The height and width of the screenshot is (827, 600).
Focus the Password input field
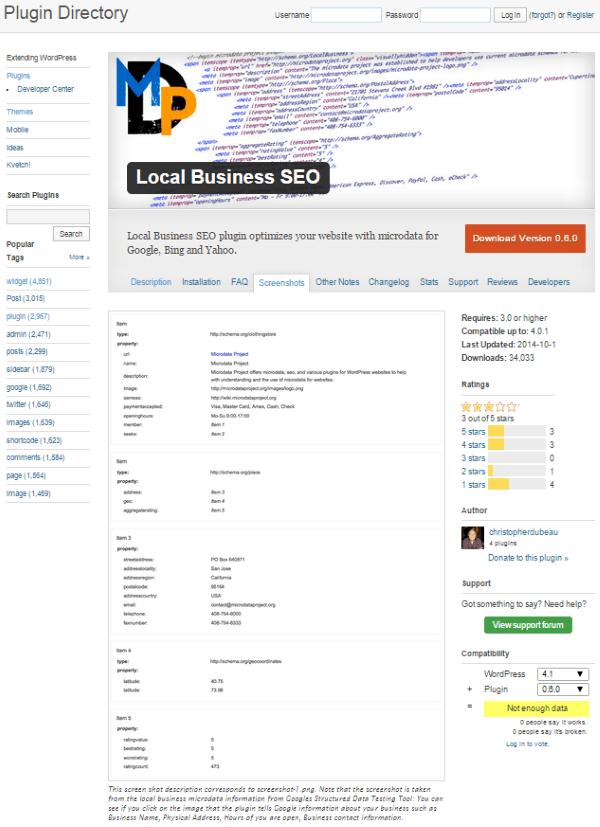[455, 15]
